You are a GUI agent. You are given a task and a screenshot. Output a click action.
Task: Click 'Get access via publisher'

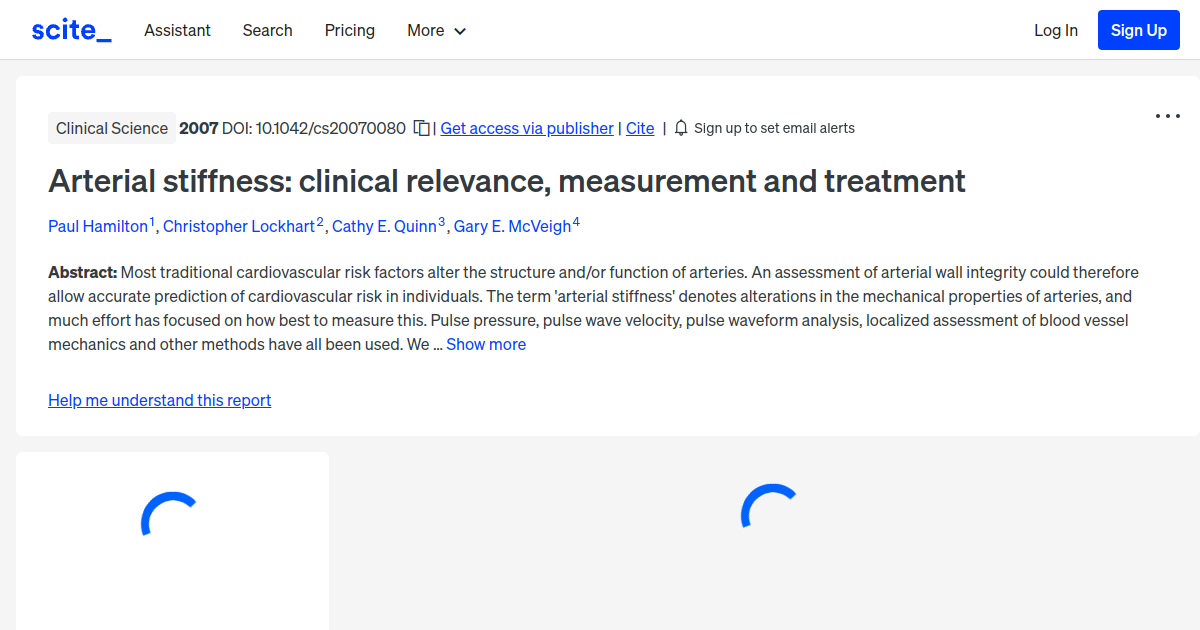coord(526,128)
